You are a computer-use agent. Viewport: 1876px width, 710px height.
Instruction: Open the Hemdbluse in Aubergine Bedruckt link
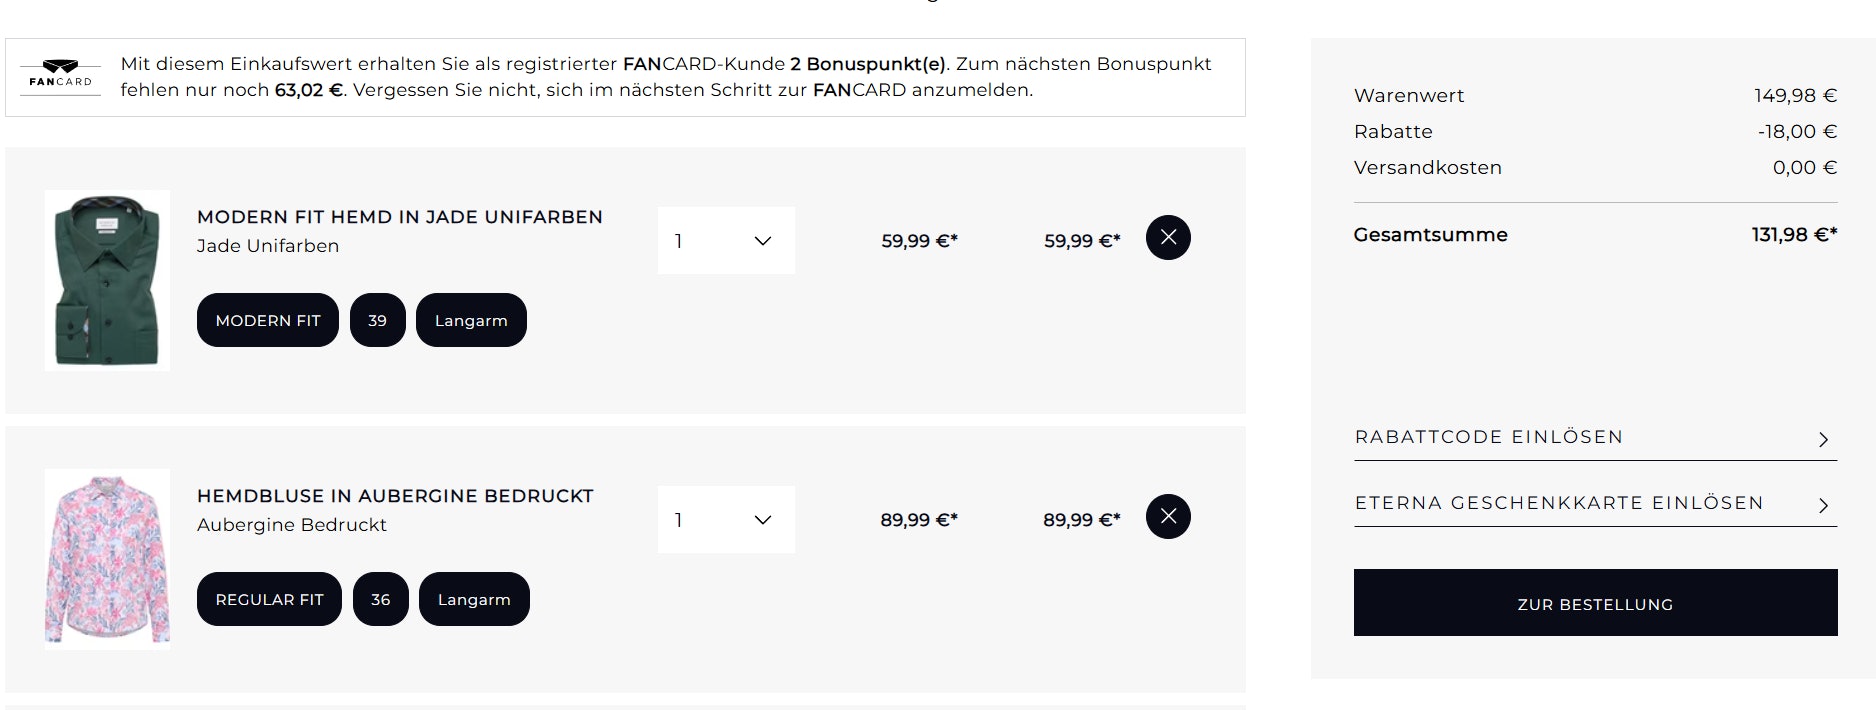[x=395, y=496]
